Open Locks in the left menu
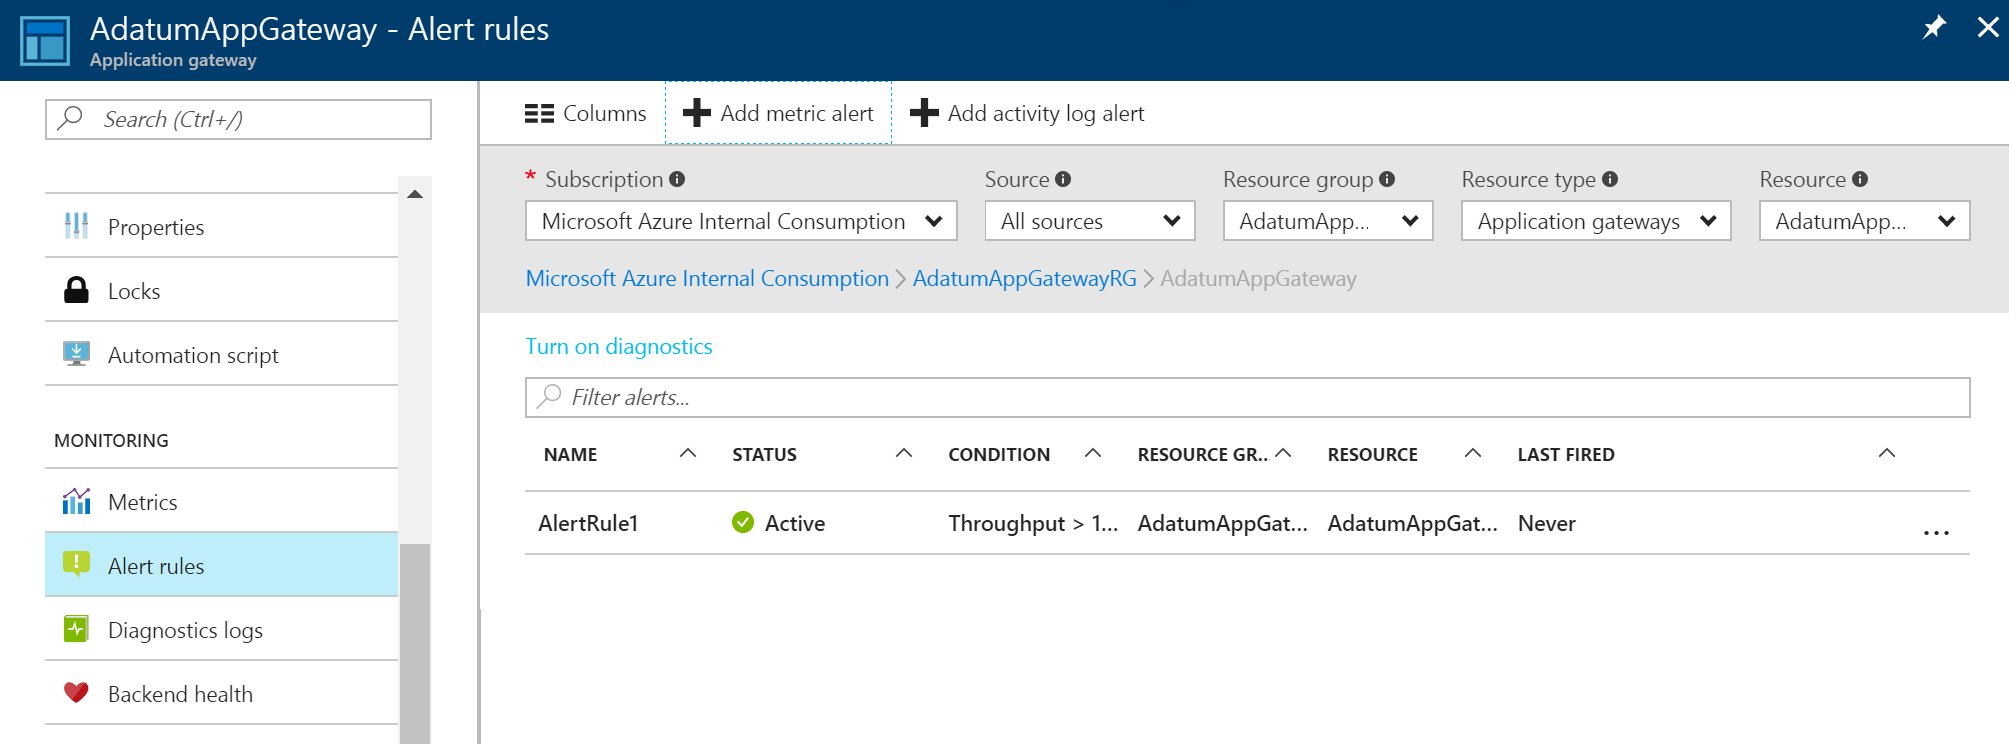Viewport: 2009px width, 744px height. pyautogui.click(x=222, y=290)
